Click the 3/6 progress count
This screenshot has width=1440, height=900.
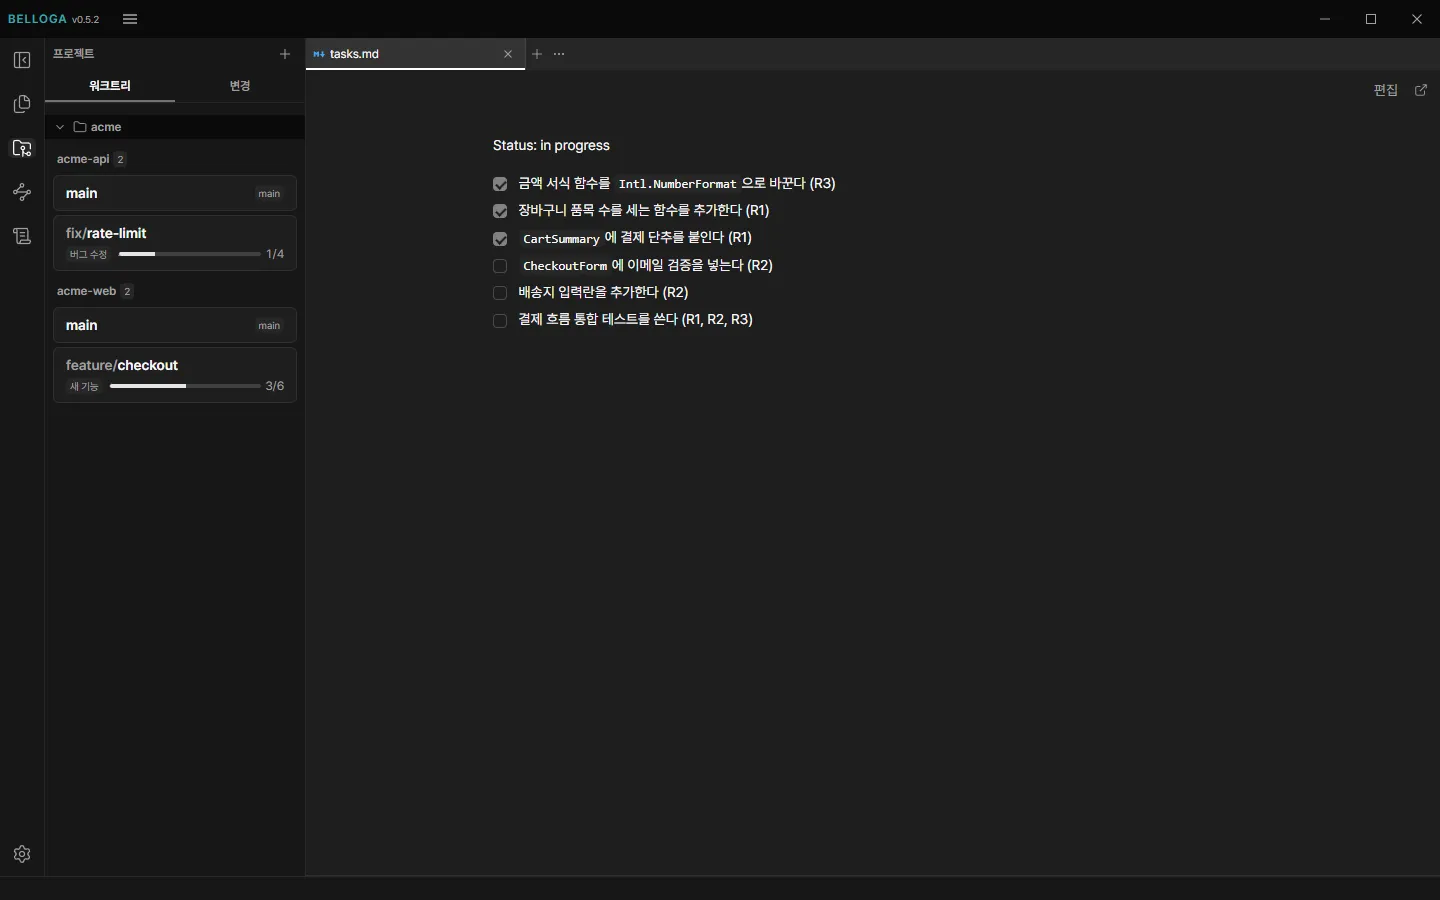(275, 386)
